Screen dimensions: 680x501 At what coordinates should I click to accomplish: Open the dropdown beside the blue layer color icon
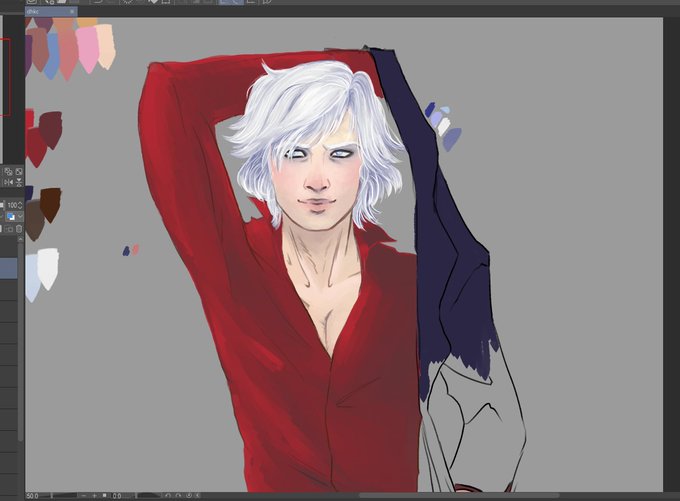coord(20,216)
